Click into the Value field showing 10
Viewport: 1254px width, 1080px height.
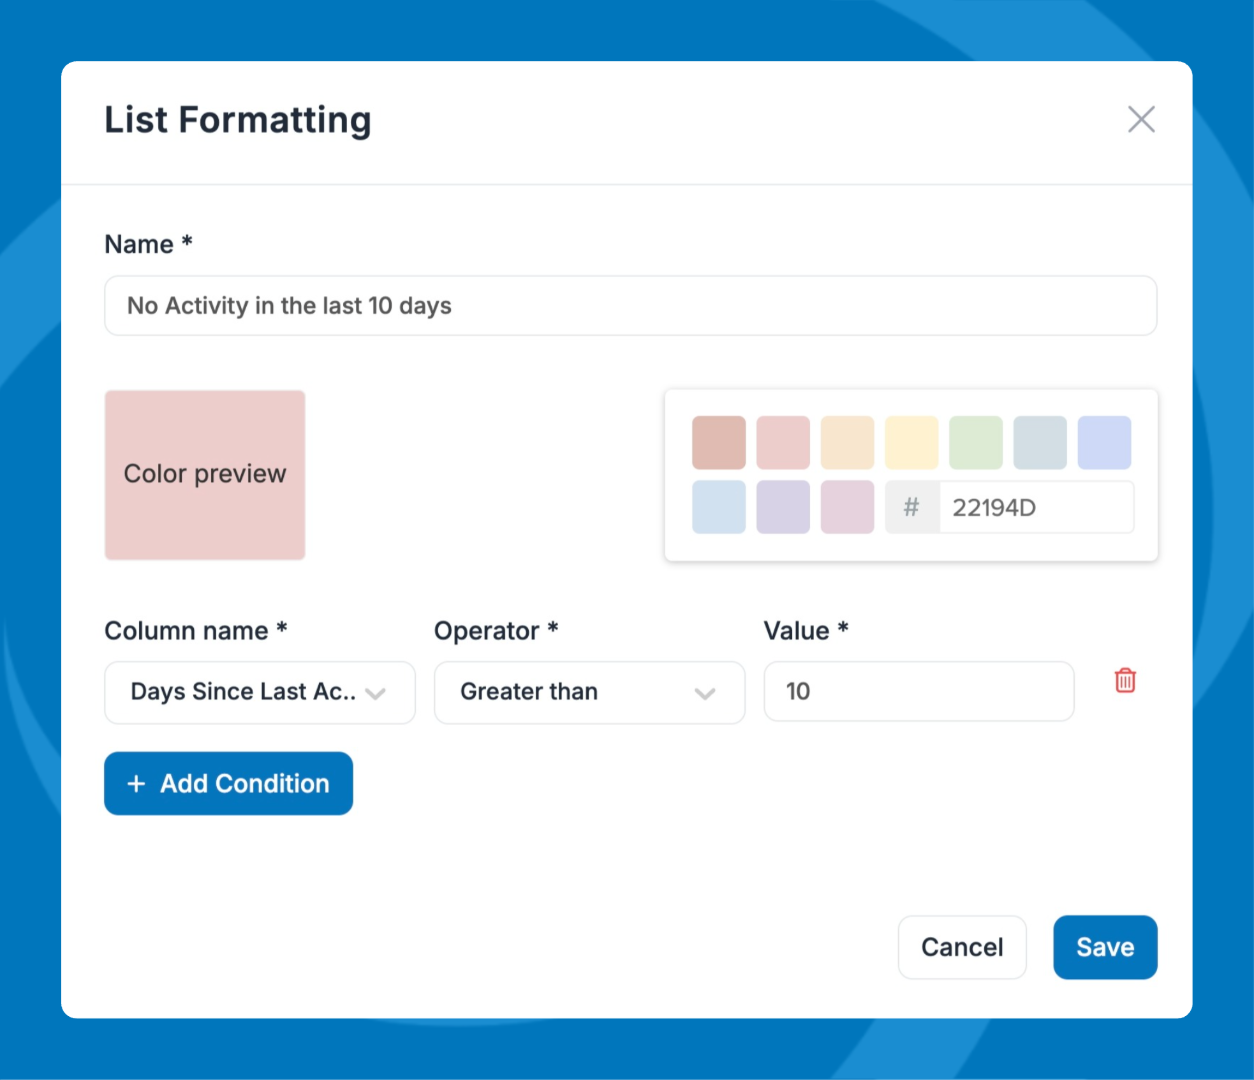[918, 691]
